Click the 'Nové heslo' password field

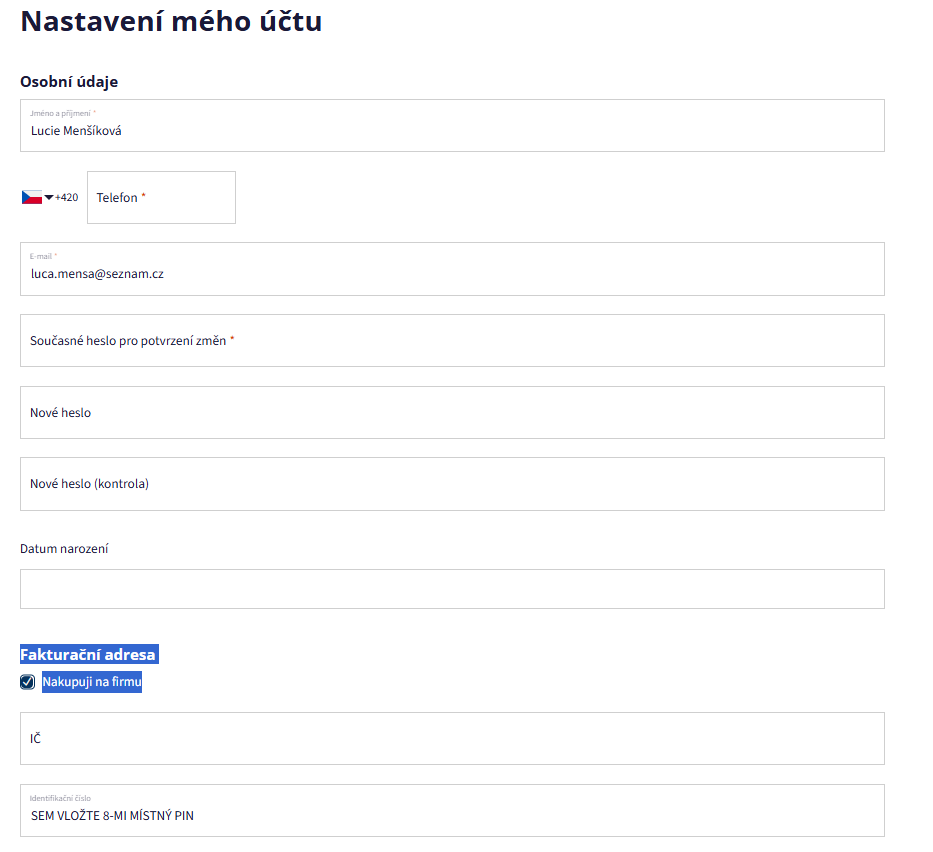tap(452, 413)
